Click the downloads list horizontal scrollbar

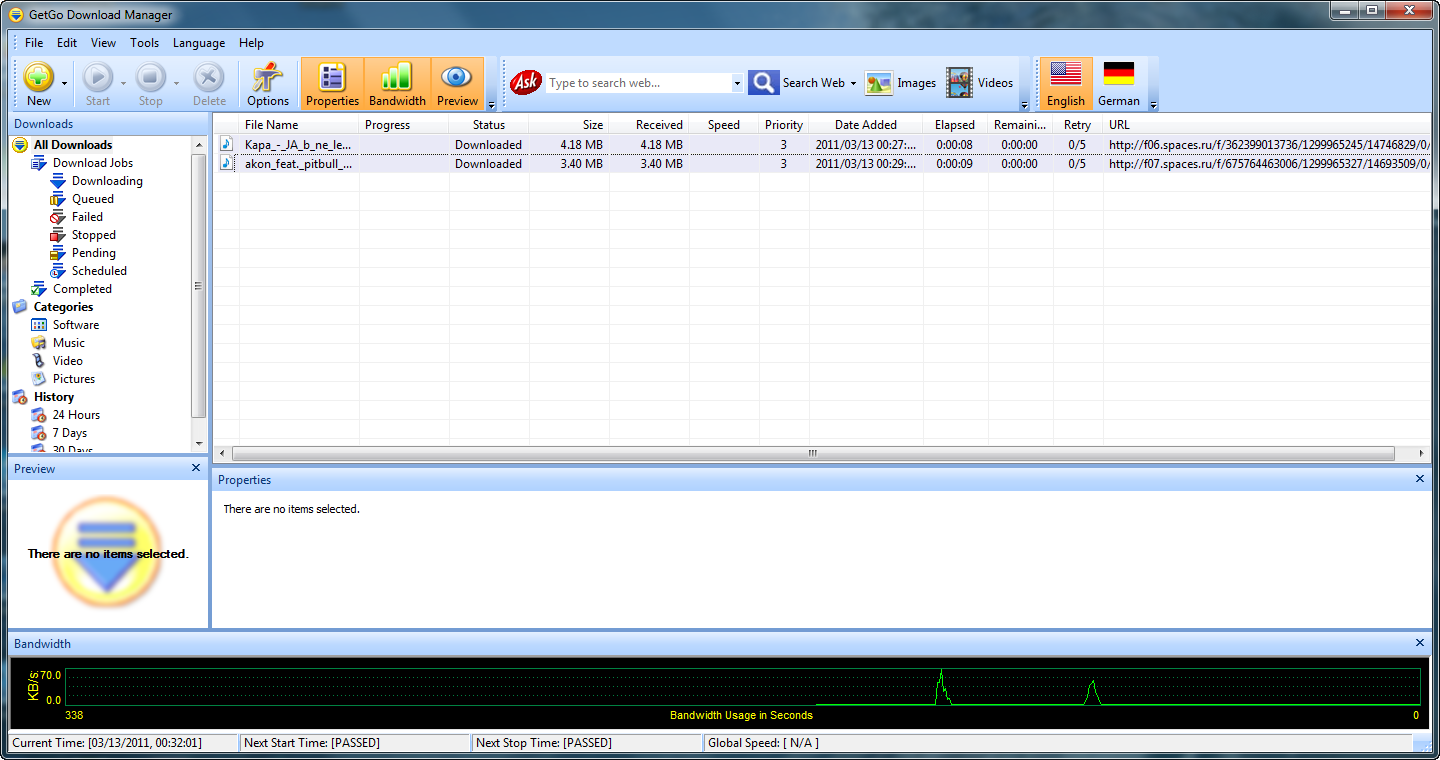point(813,453)
